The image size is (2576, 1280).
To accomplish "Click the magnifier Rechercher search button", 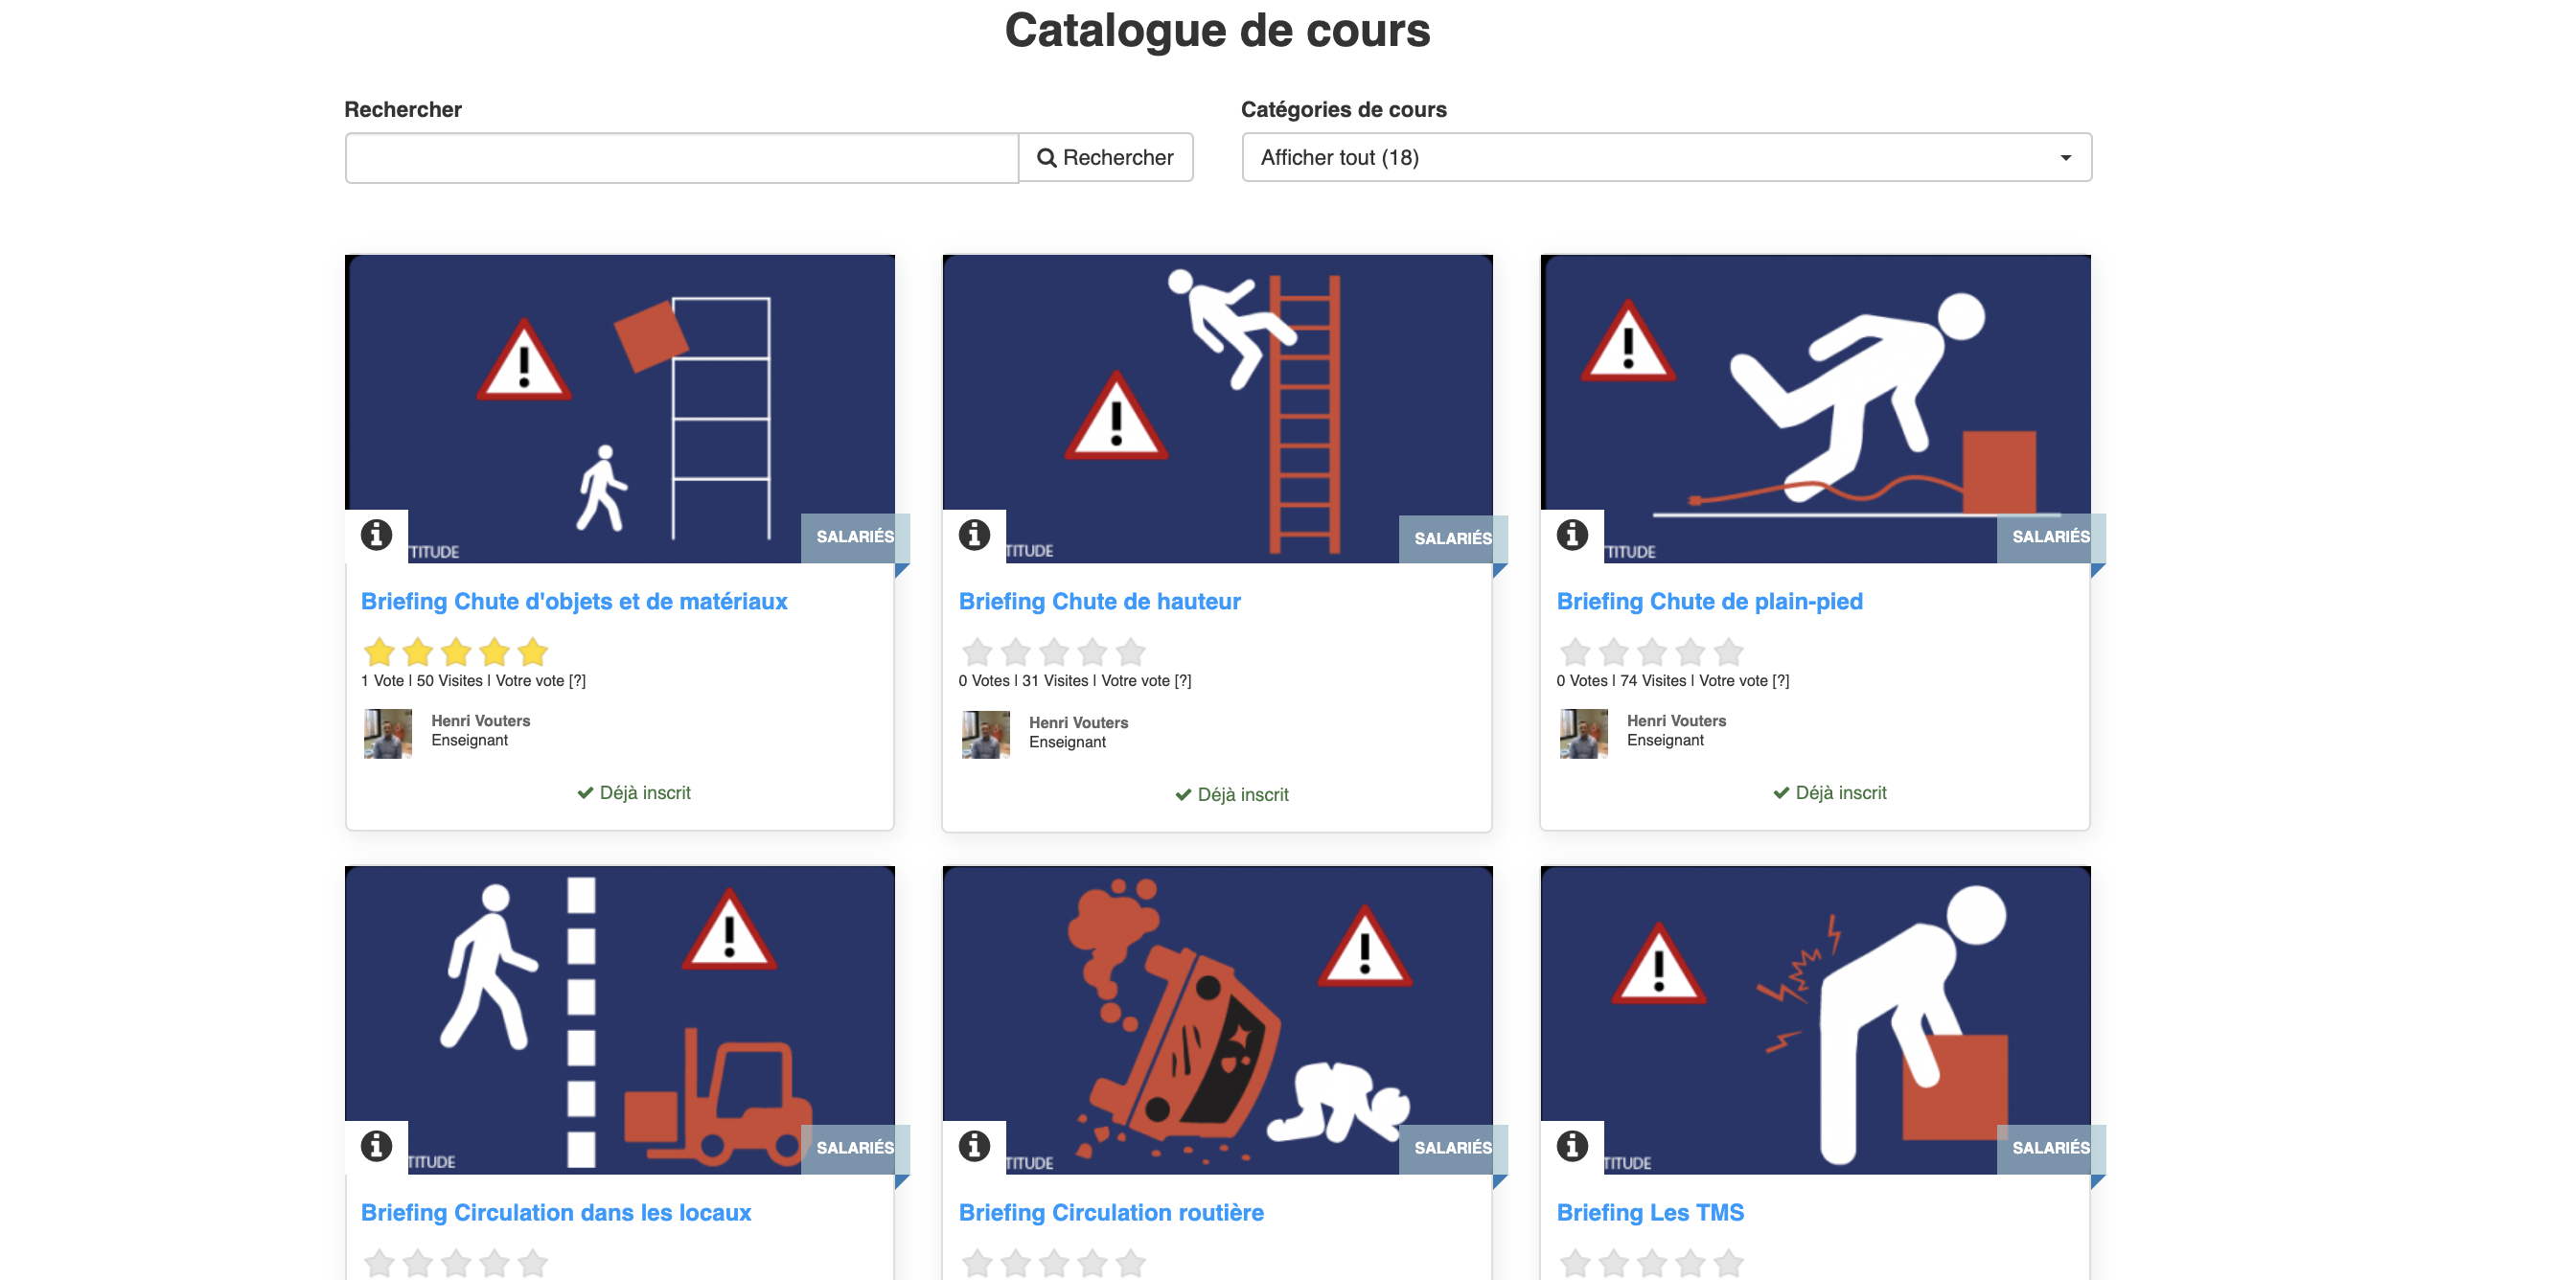I will pos(1105,158).
